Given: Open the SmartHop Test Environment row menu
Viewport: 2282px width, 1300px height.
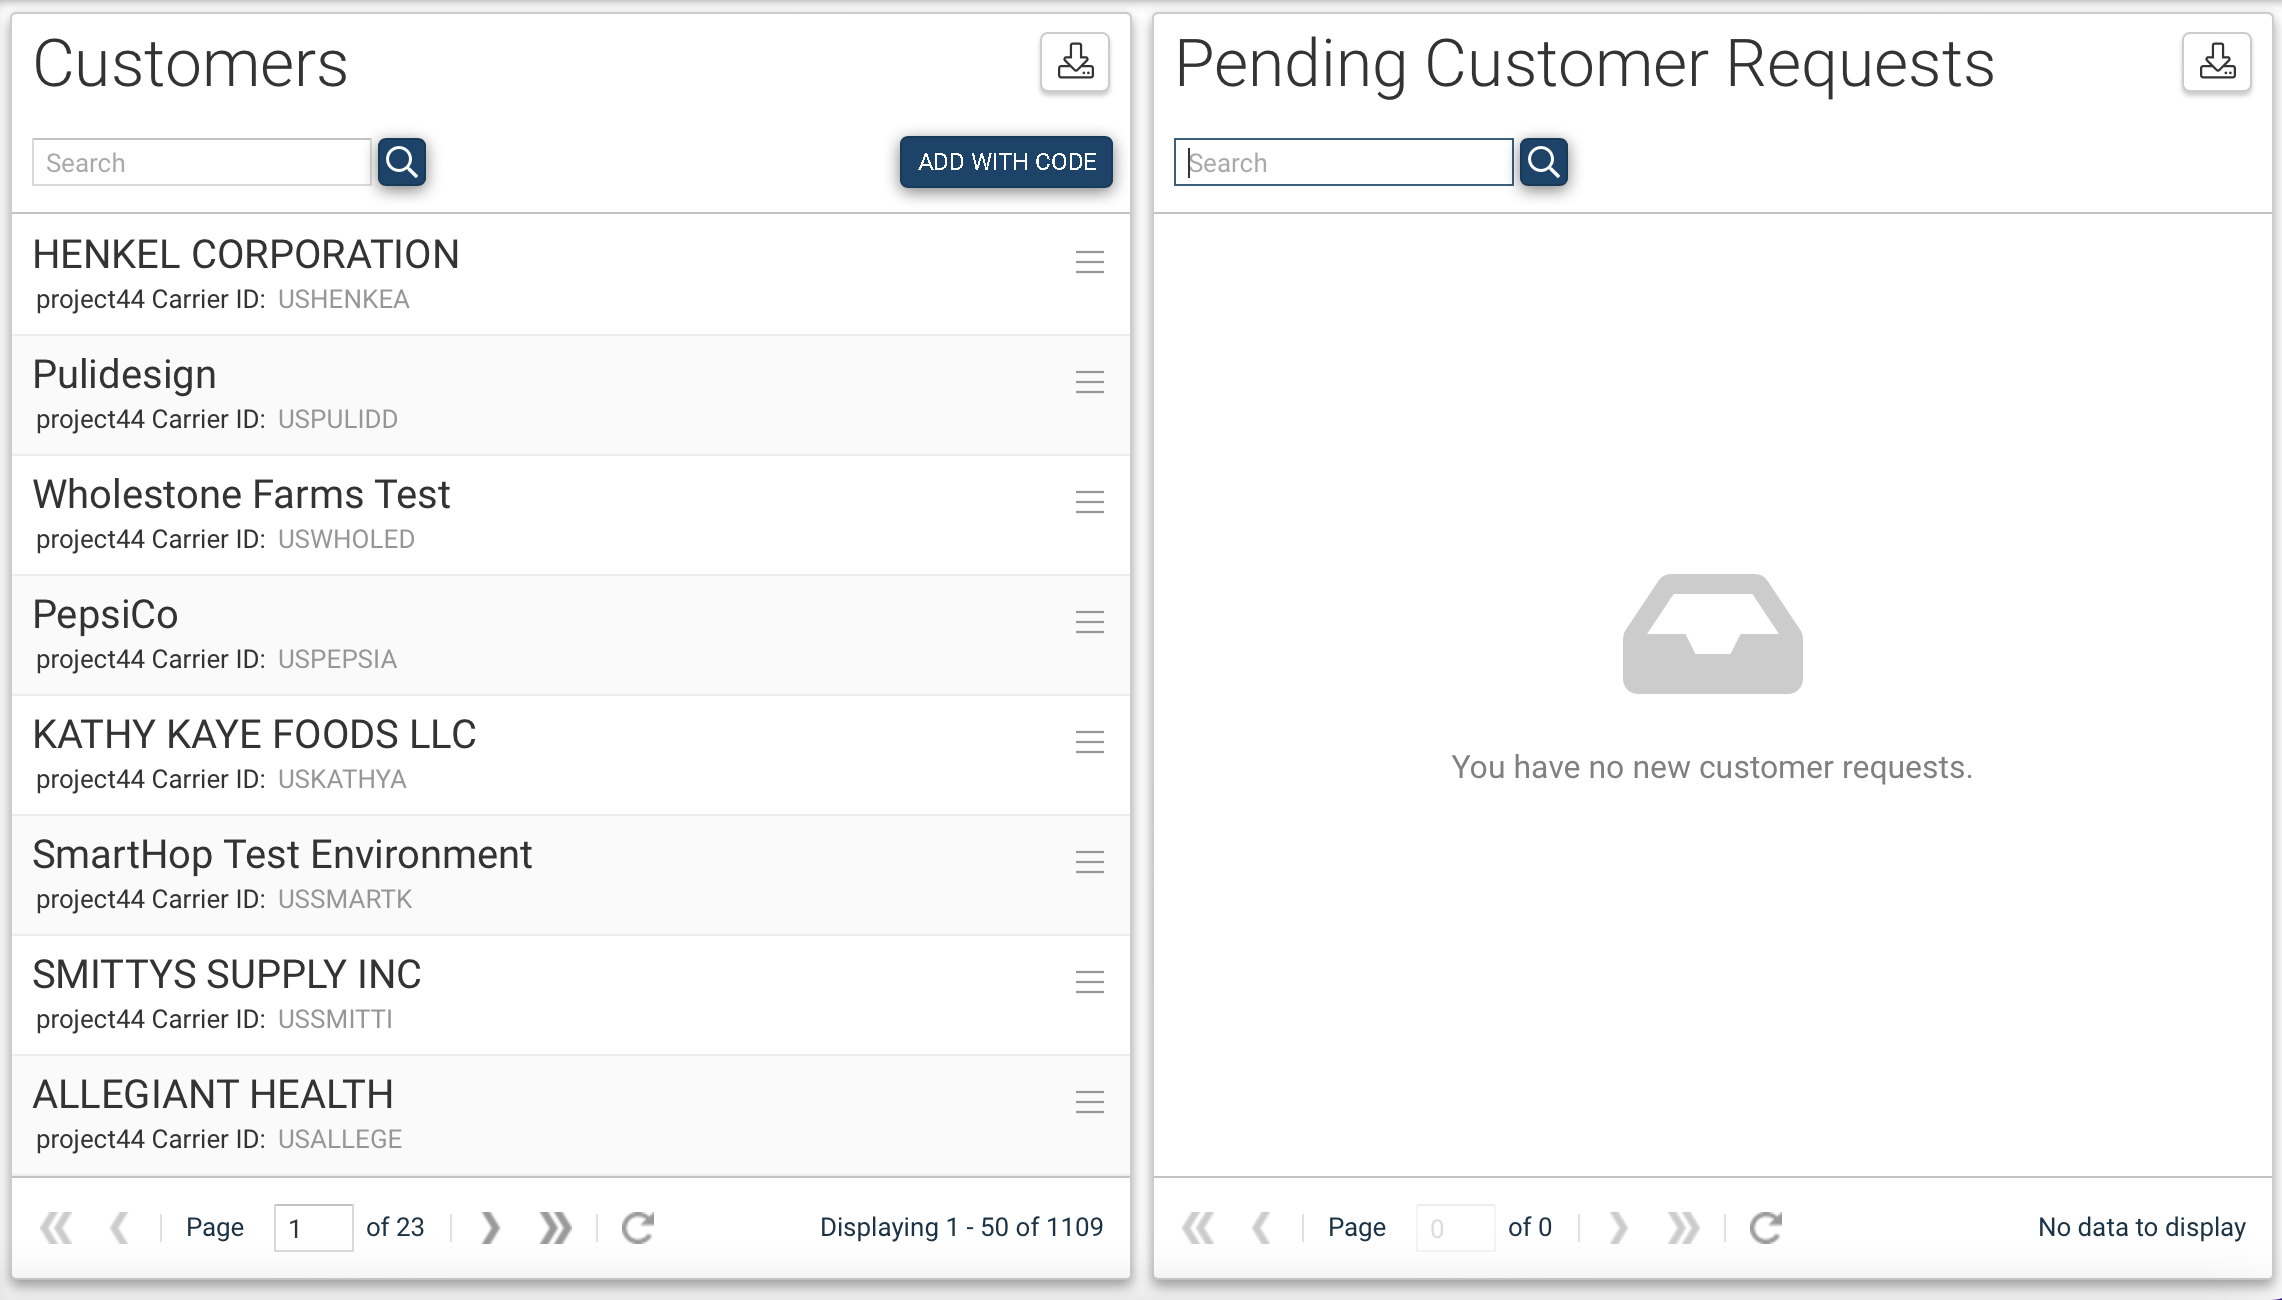Looking at the screenshot, I should (1090, 862).
